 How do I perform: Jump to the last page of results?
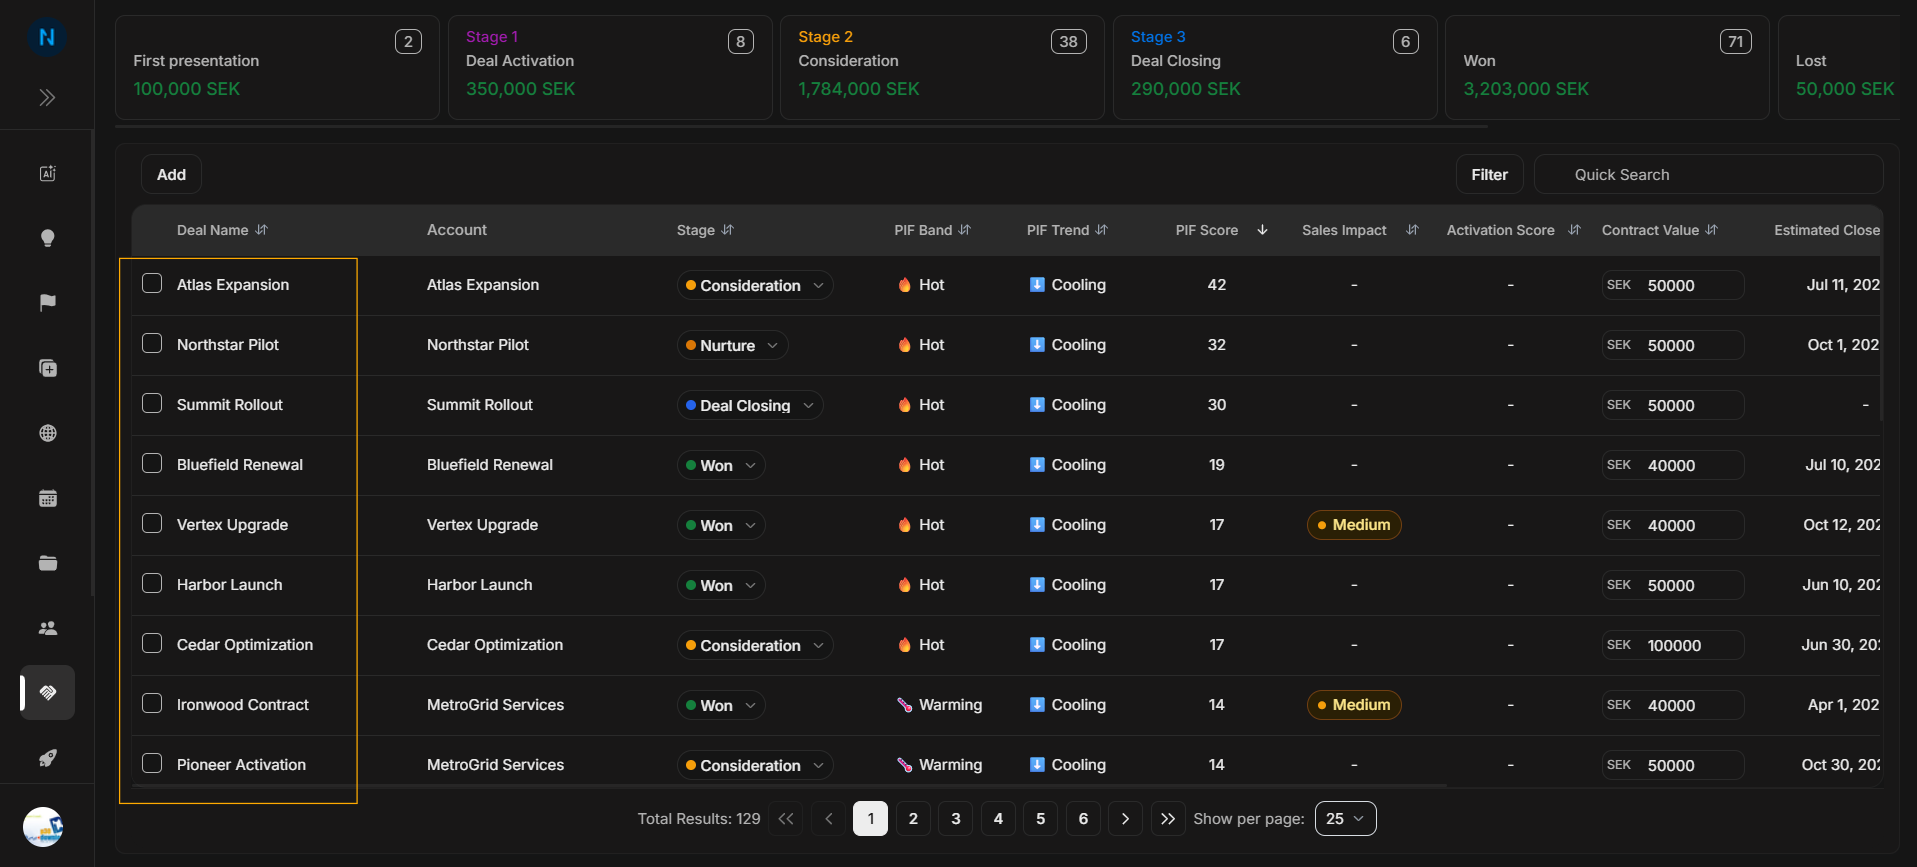[x=1168, y=818]
